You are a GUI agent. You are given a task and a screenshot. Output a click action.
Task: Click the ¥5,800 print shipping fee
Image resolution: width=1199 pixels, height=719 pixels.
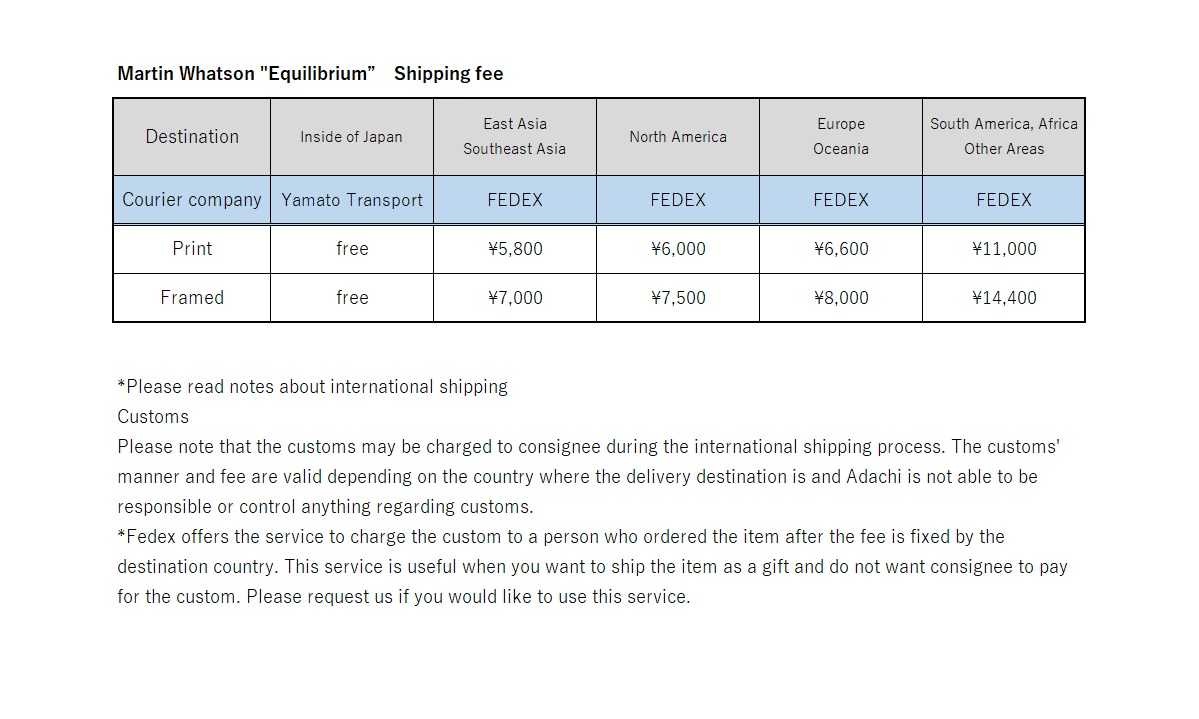click(515, 249)
